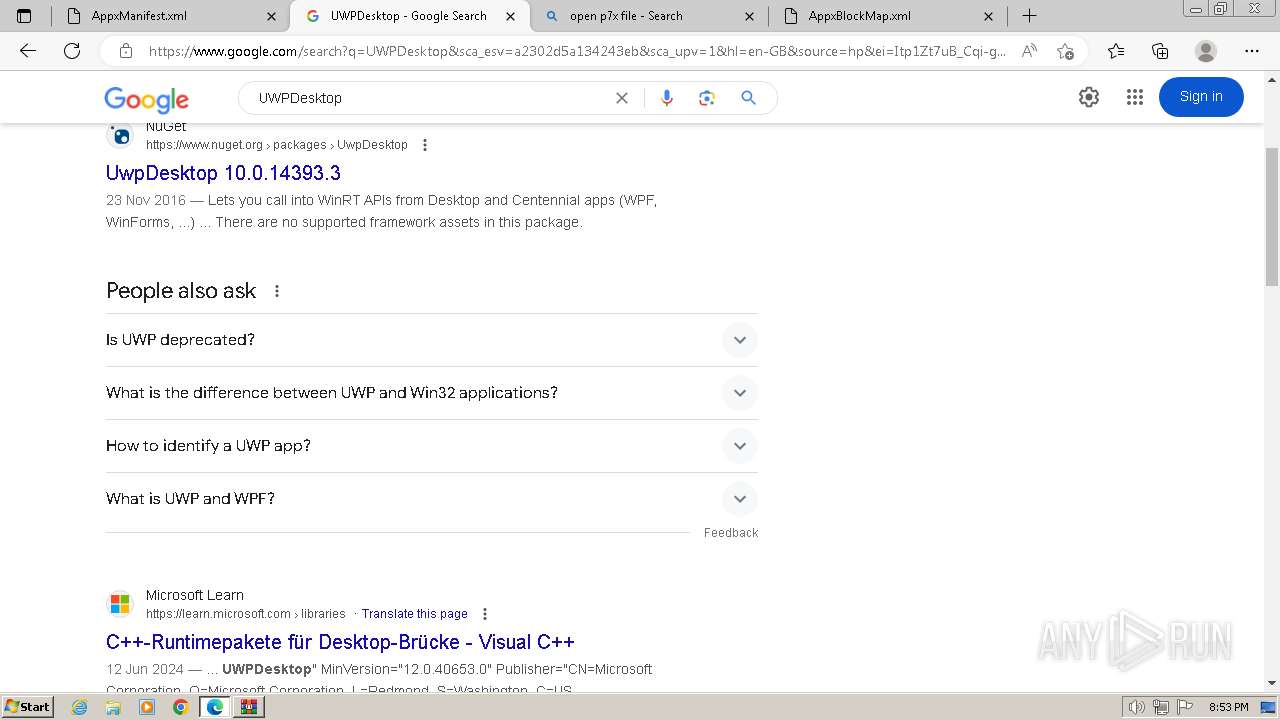The width and height of the screenshot is (1280, 720).
Task: Open UwpDesktop 10.0.14393.3 NuGet result
Action: tap(223, 173)
